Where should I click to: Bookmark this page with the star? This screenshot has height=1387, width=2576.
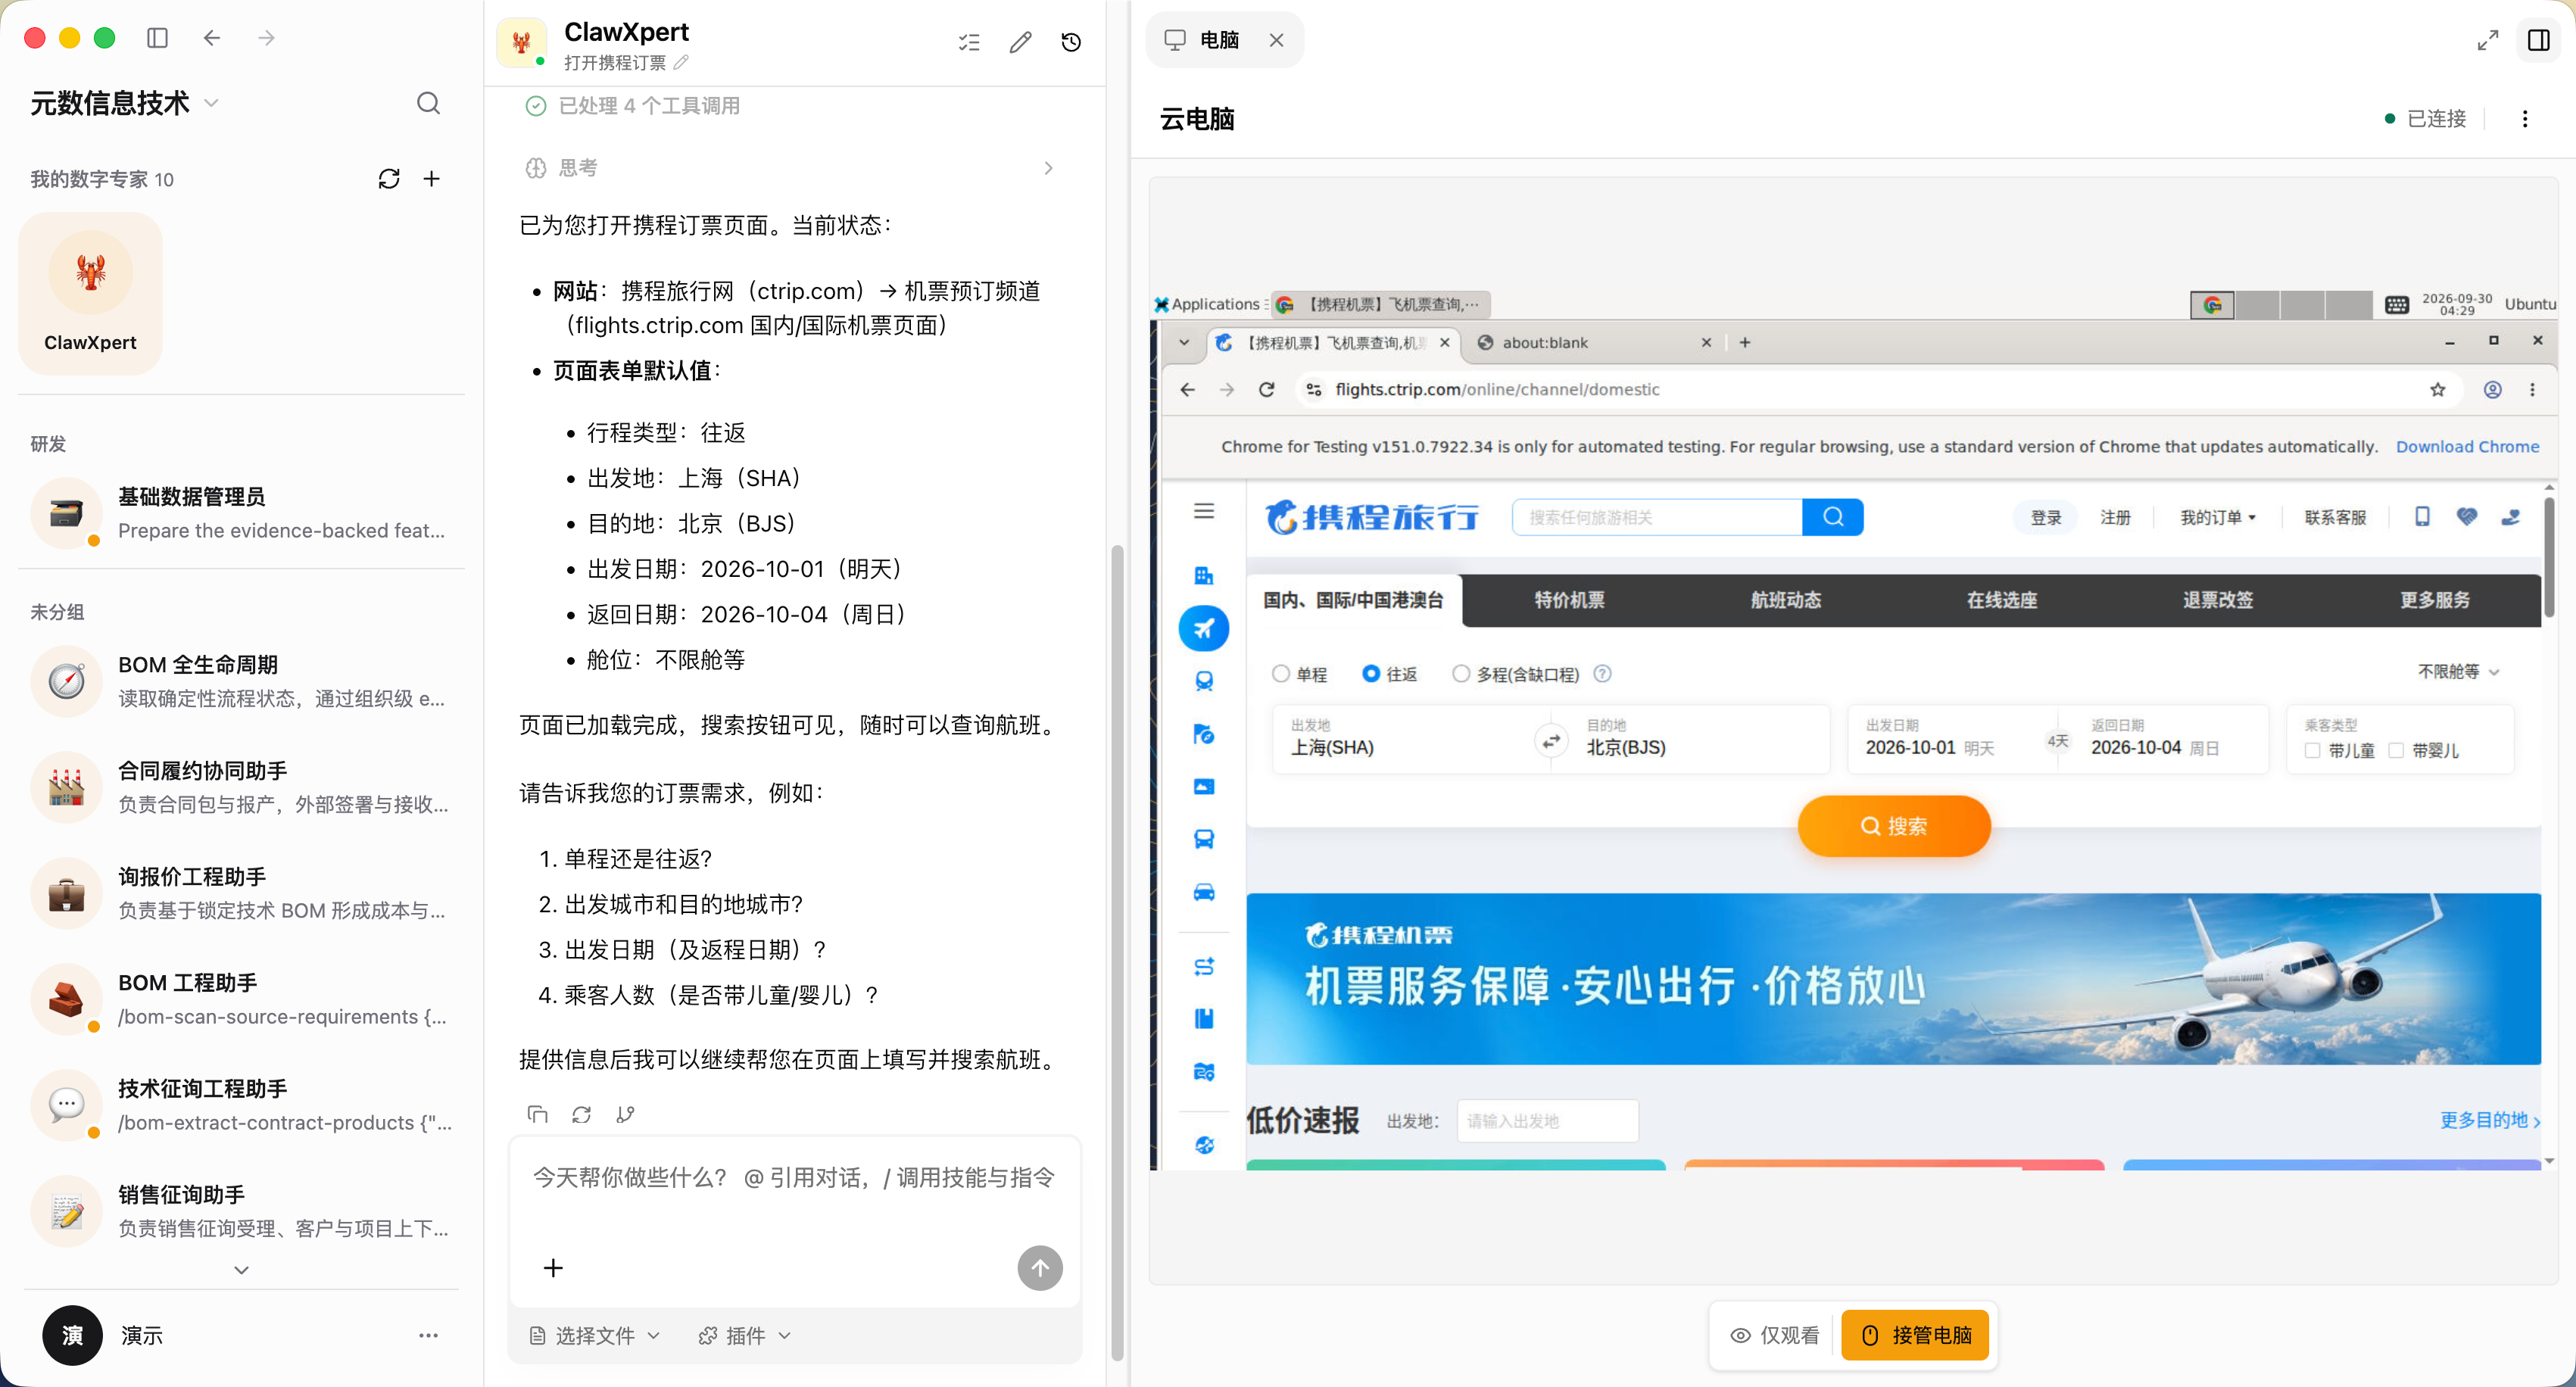[2438, 389]
